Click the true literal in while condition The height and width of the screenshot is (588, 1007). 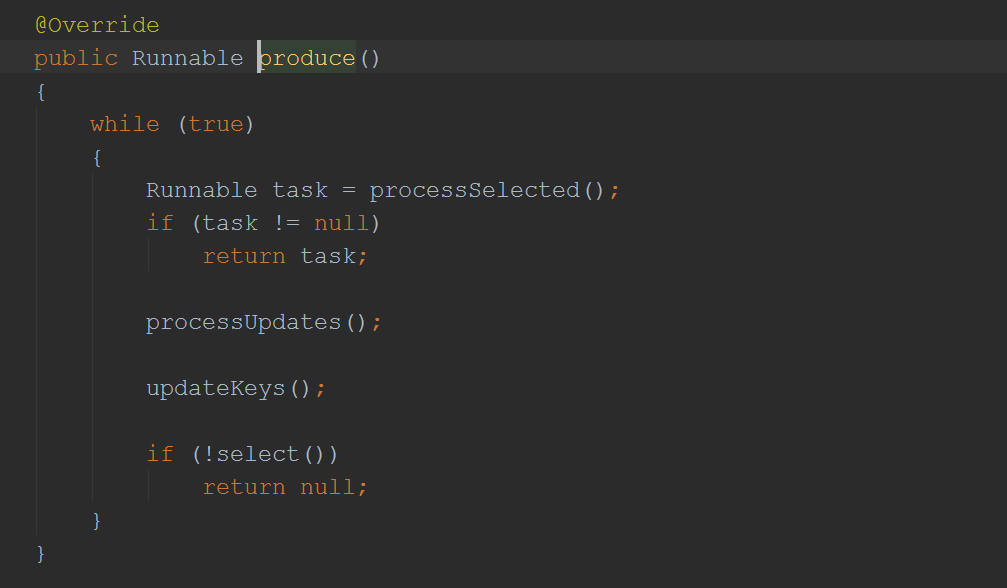pos(216,124)
